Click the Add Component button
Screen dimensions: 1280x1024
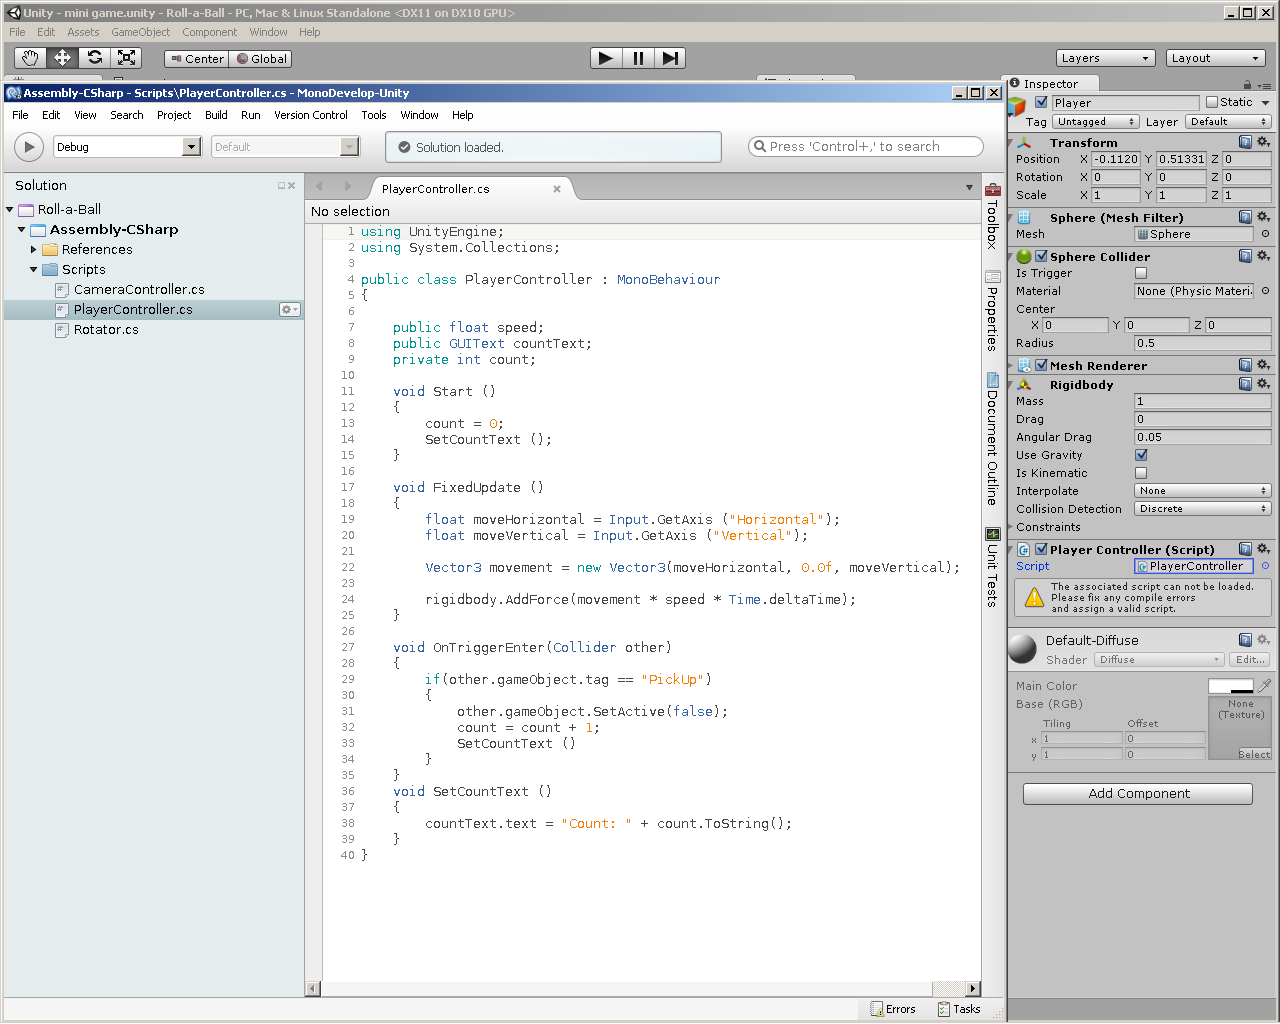[1138, 794]
